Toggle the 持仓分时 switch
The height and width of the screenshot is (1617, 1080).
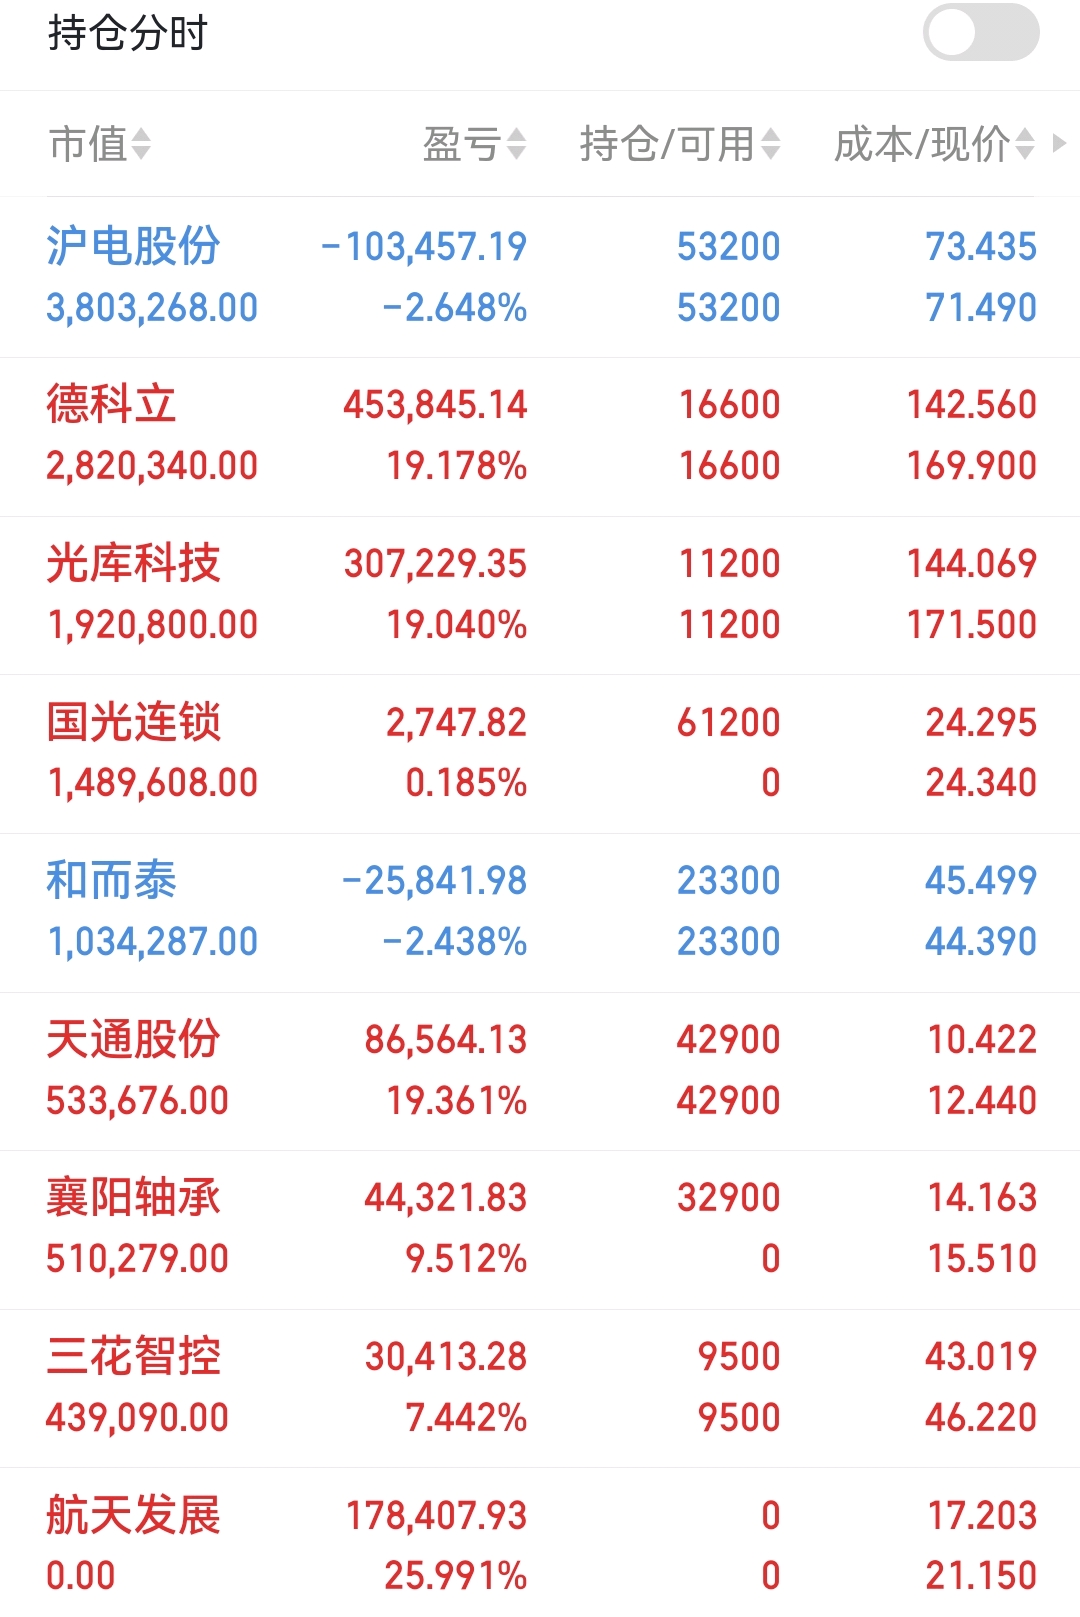click(980, 33)
